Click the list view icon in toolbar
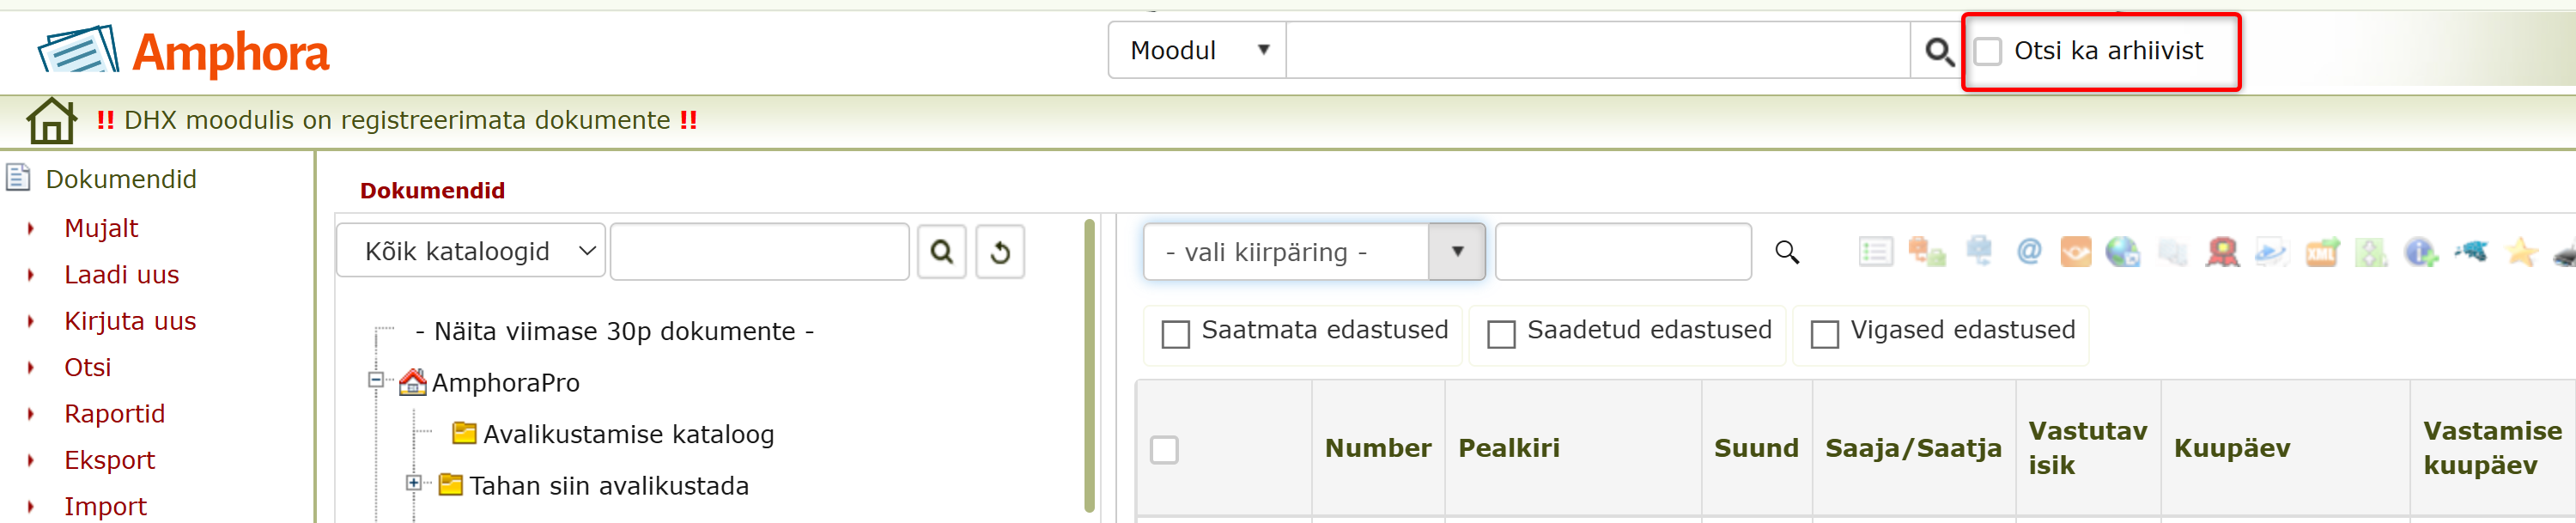Screen dimensions: 2576x523 click(x=1875, y=252)
